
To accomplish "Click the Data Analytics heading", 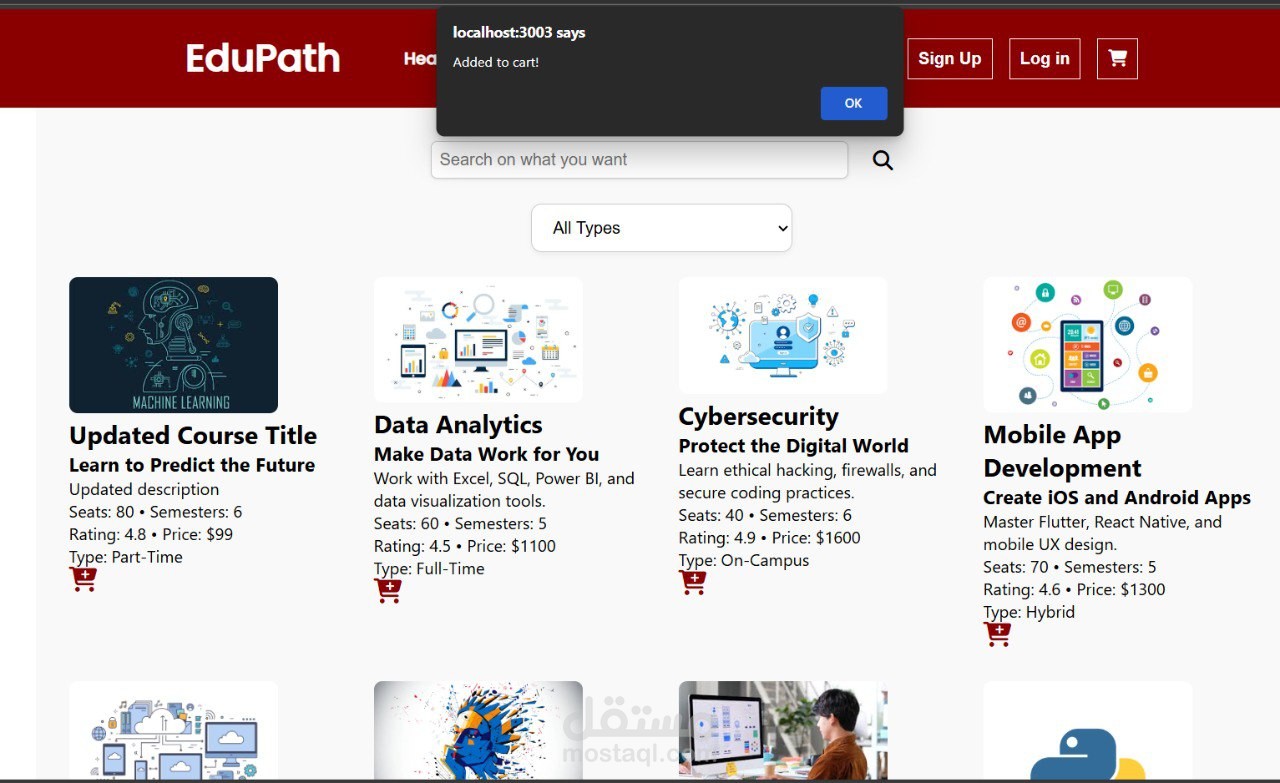I will pyautogui.click(x=458, y=425).
